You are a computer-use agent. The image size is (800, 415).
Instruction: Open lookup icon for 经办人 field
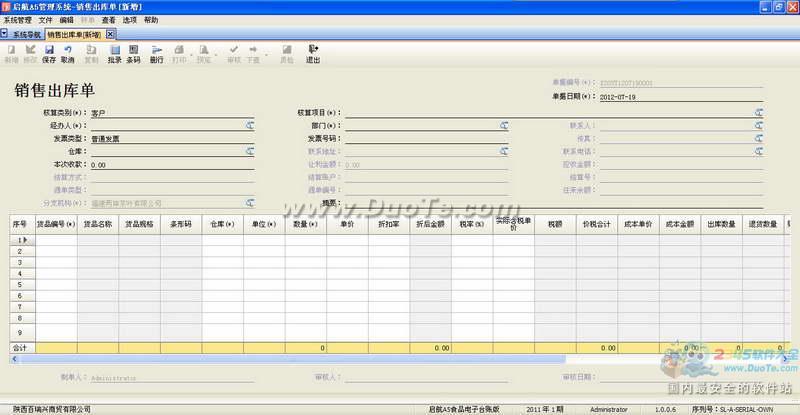tap(250, 125)
